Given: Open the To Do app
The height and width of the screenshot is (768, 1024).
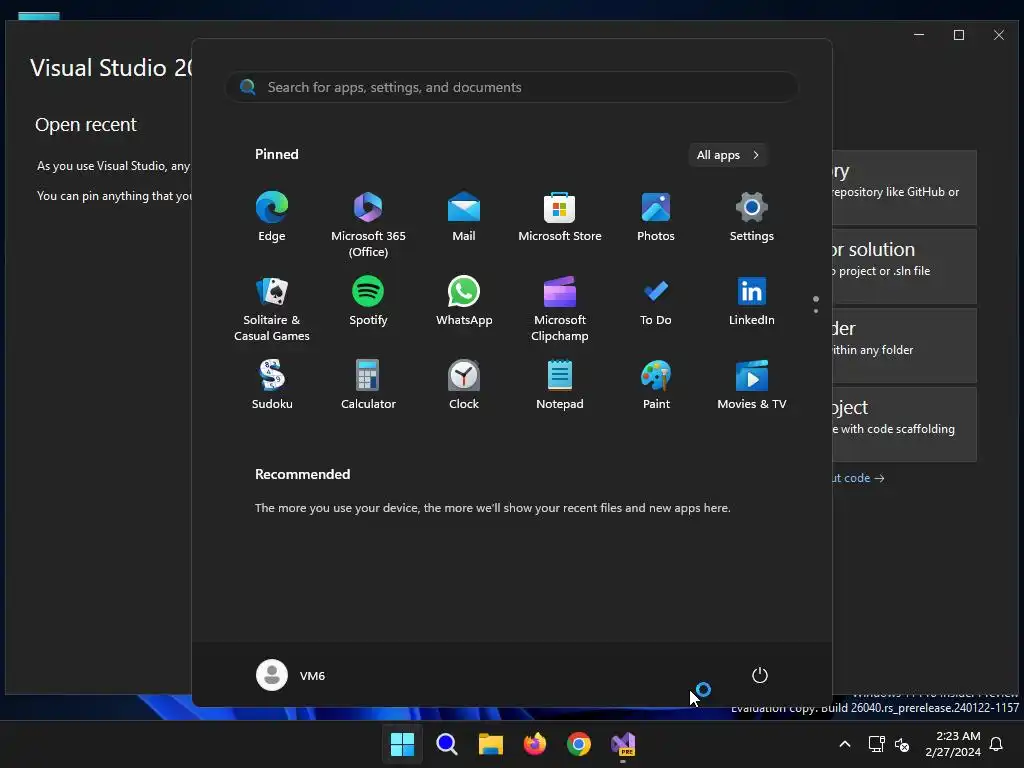Looking at the screenshot, I should pos(656,302).
